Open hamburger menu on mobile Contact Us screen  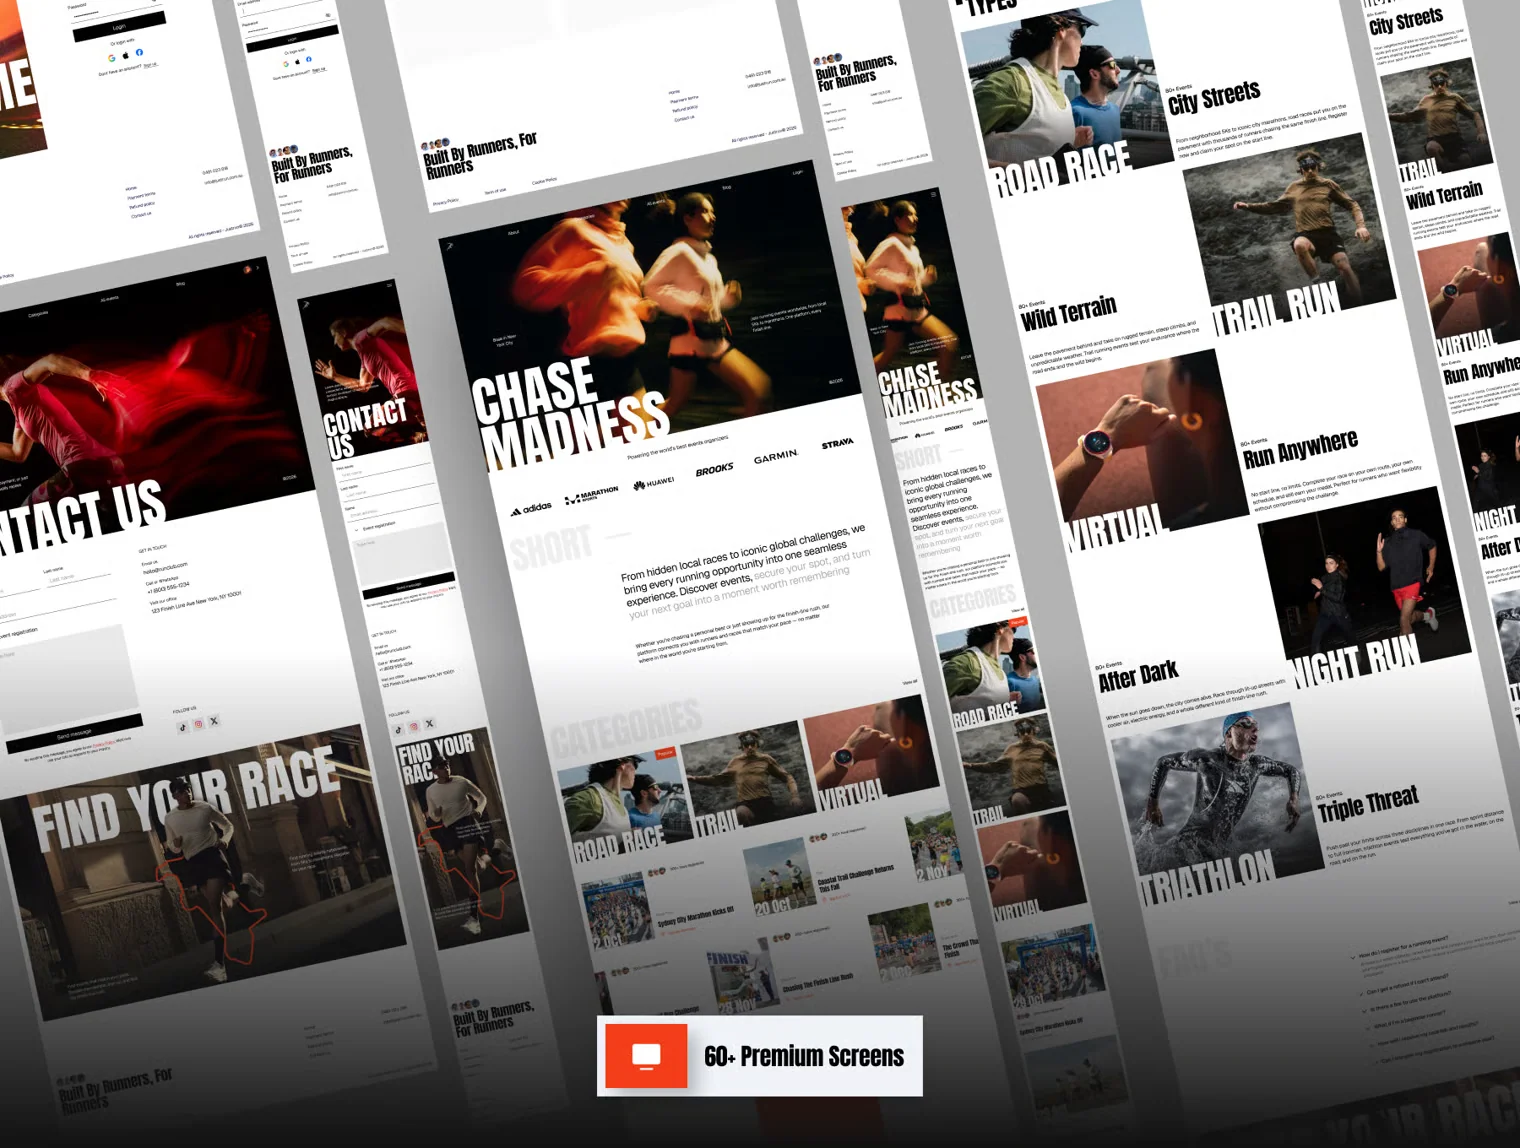tap(390, 285)
